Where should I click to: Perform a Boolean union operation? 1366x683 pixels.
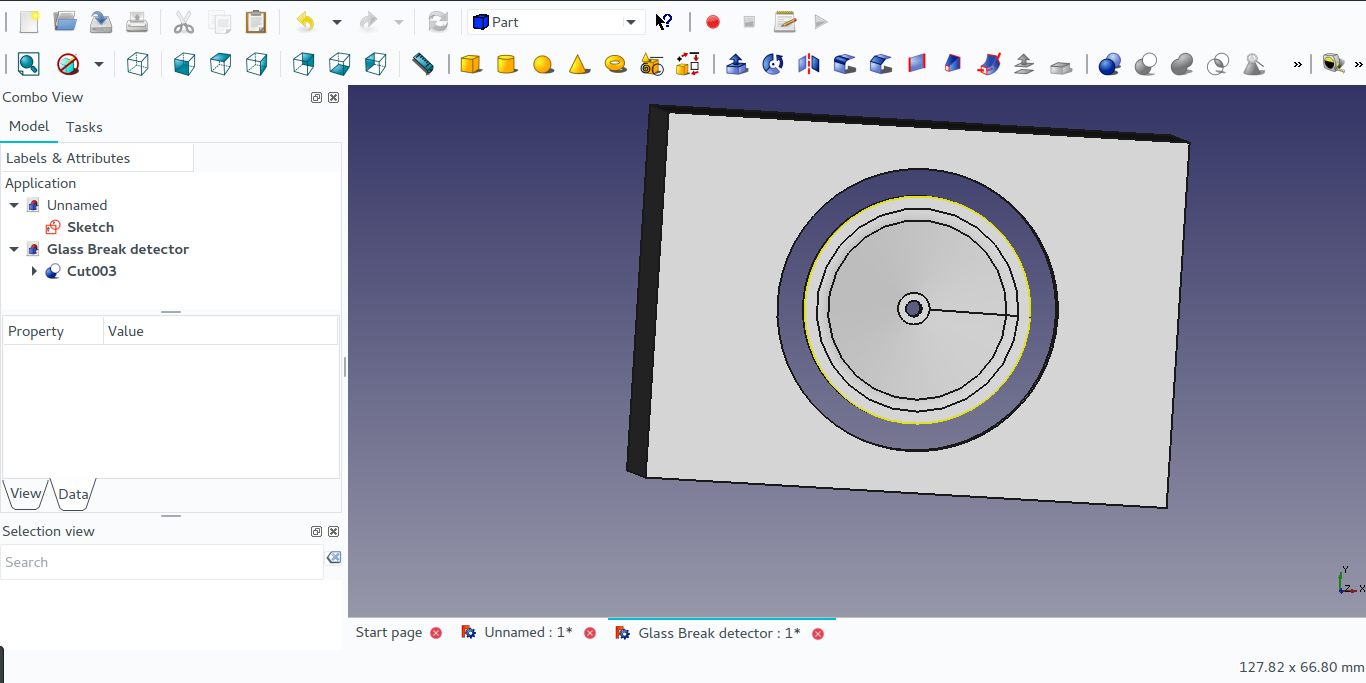1182,63
